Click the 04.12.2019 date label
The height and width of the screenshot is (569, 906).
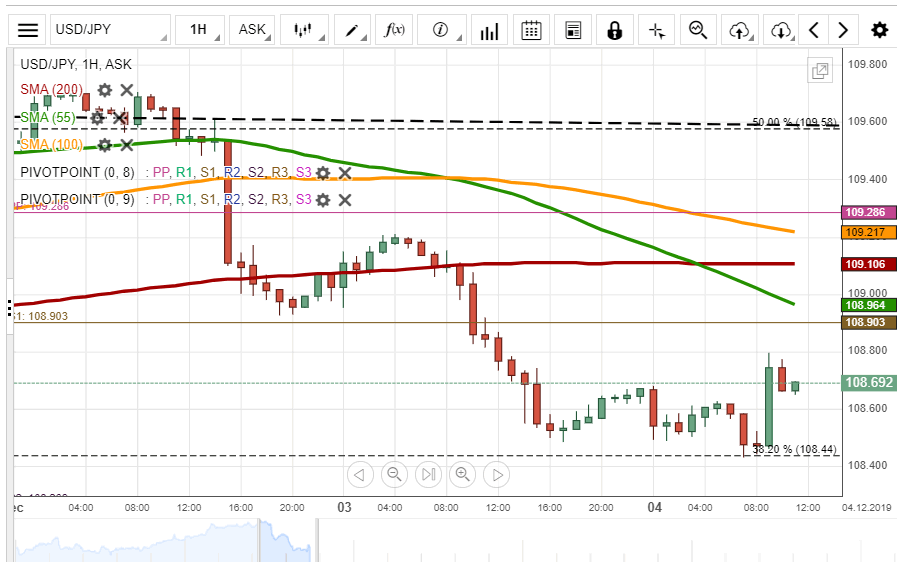tap(866, 507)
